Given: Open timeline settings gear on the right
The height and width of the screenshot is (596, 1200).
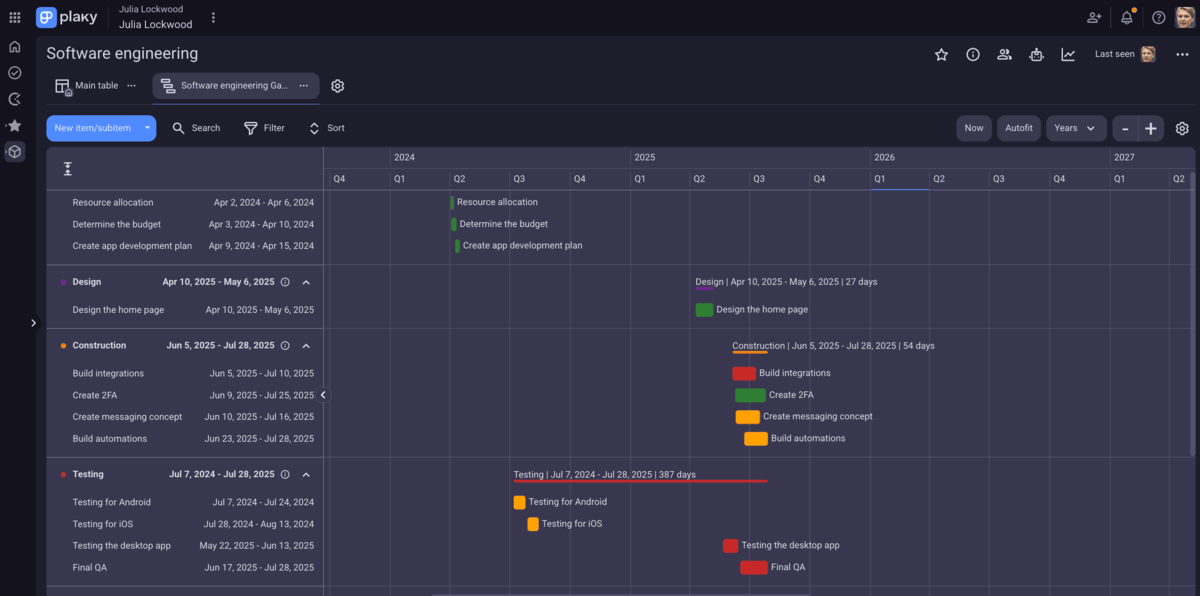Looking at the screenshot, I should click(x=1182, y=128).
